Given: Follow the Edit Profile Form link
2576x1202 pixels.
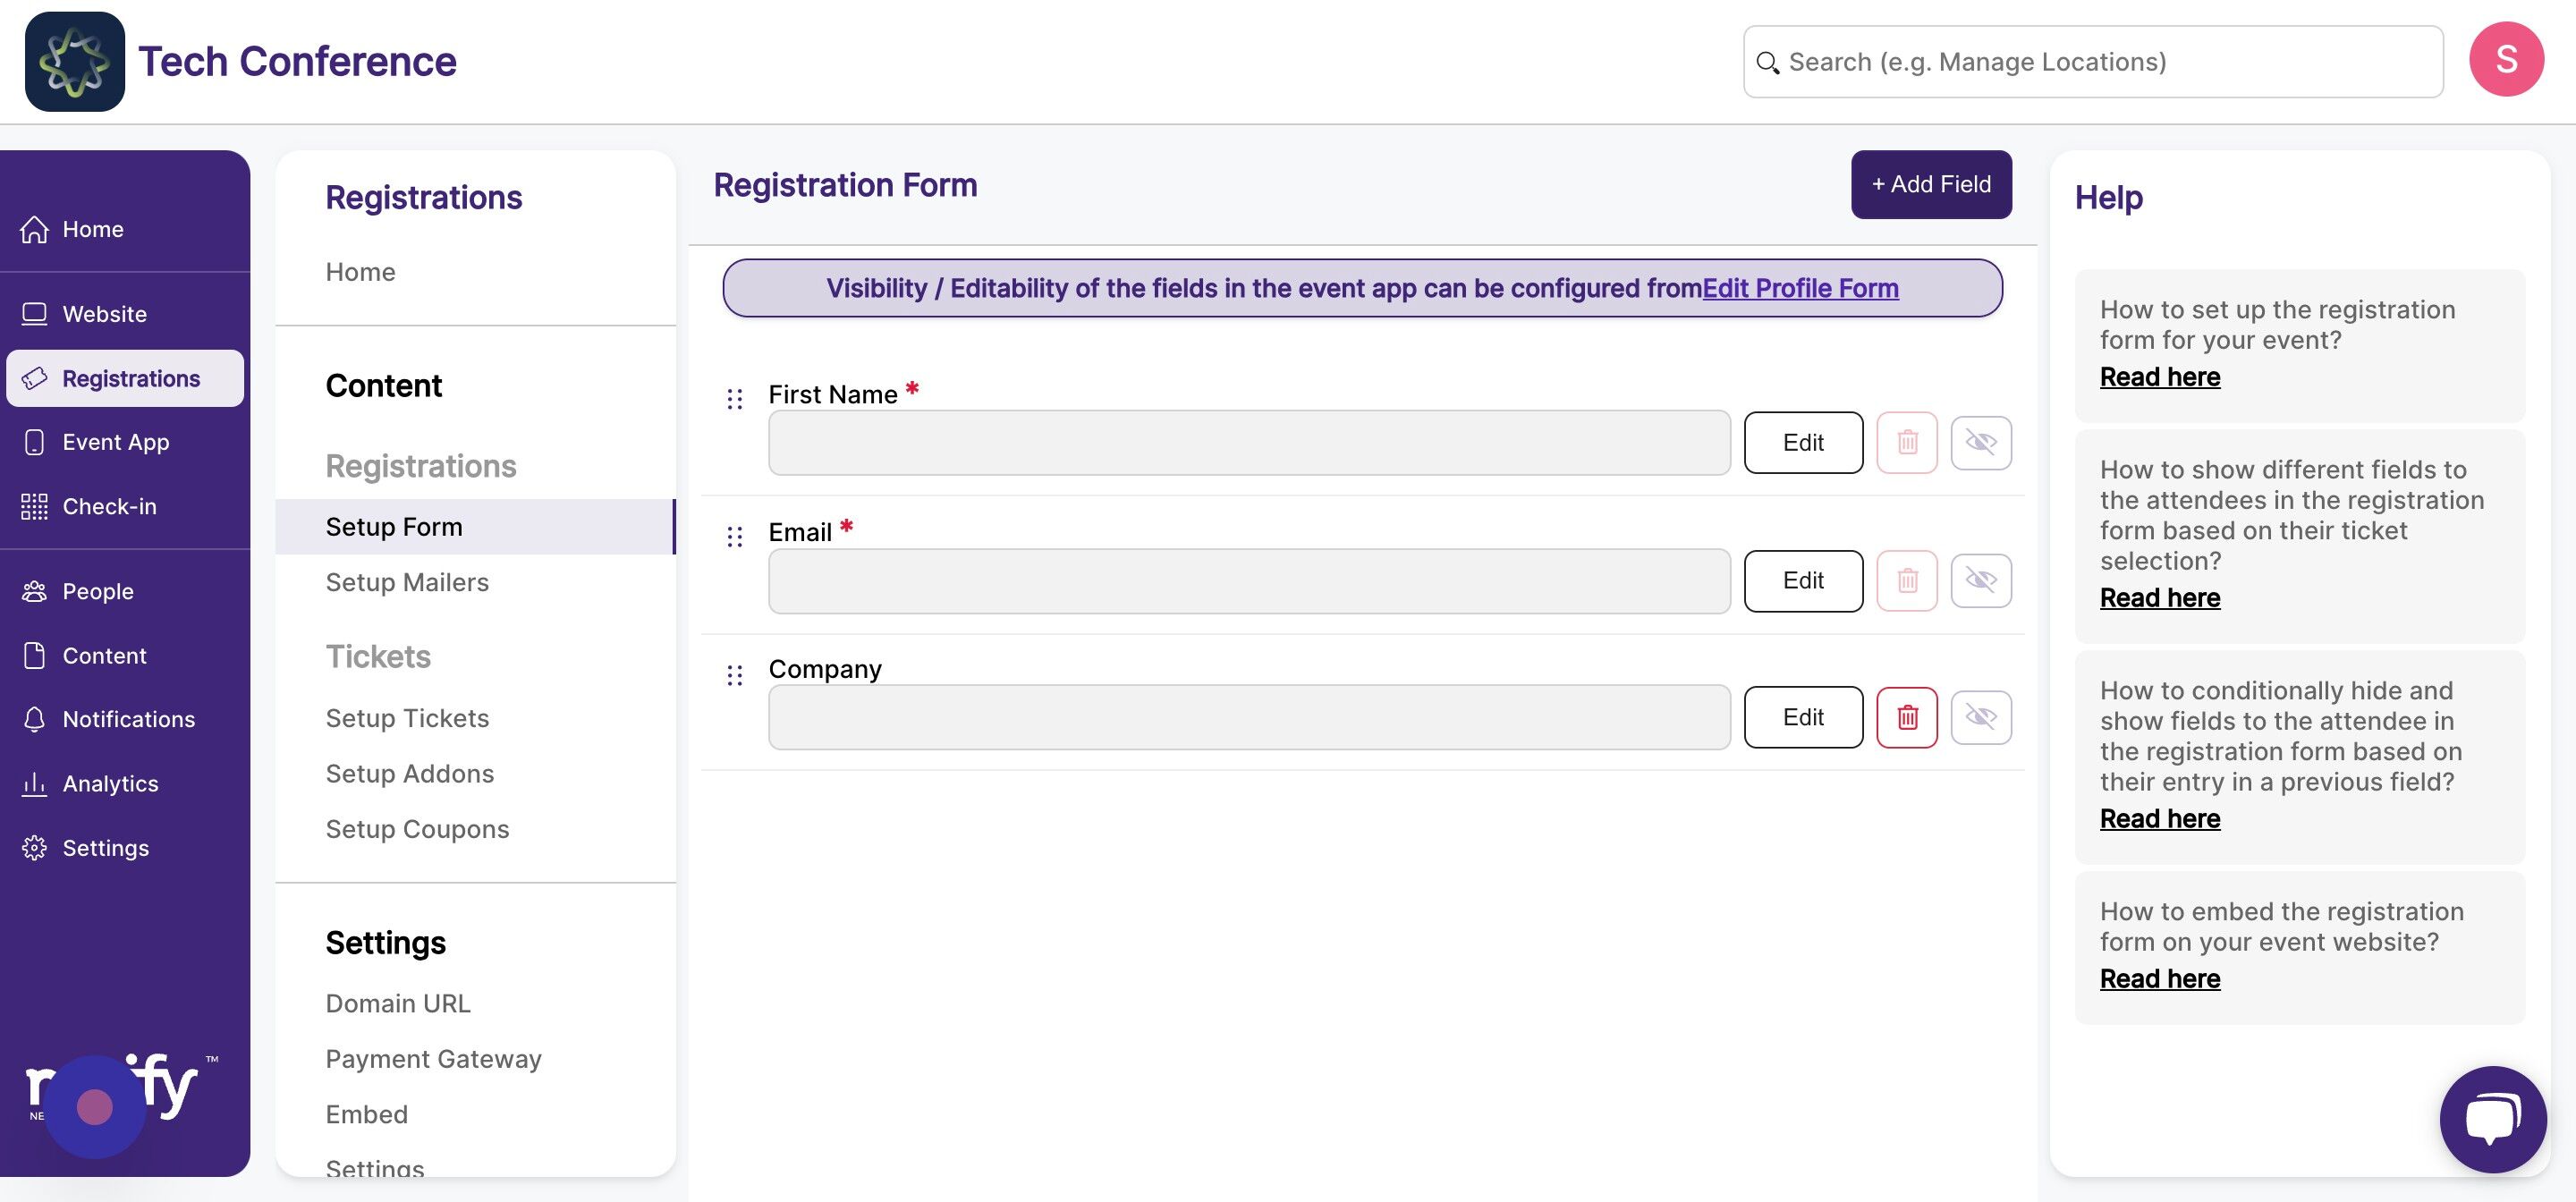Looking at the screenshot, I should tap(1800, 288).
